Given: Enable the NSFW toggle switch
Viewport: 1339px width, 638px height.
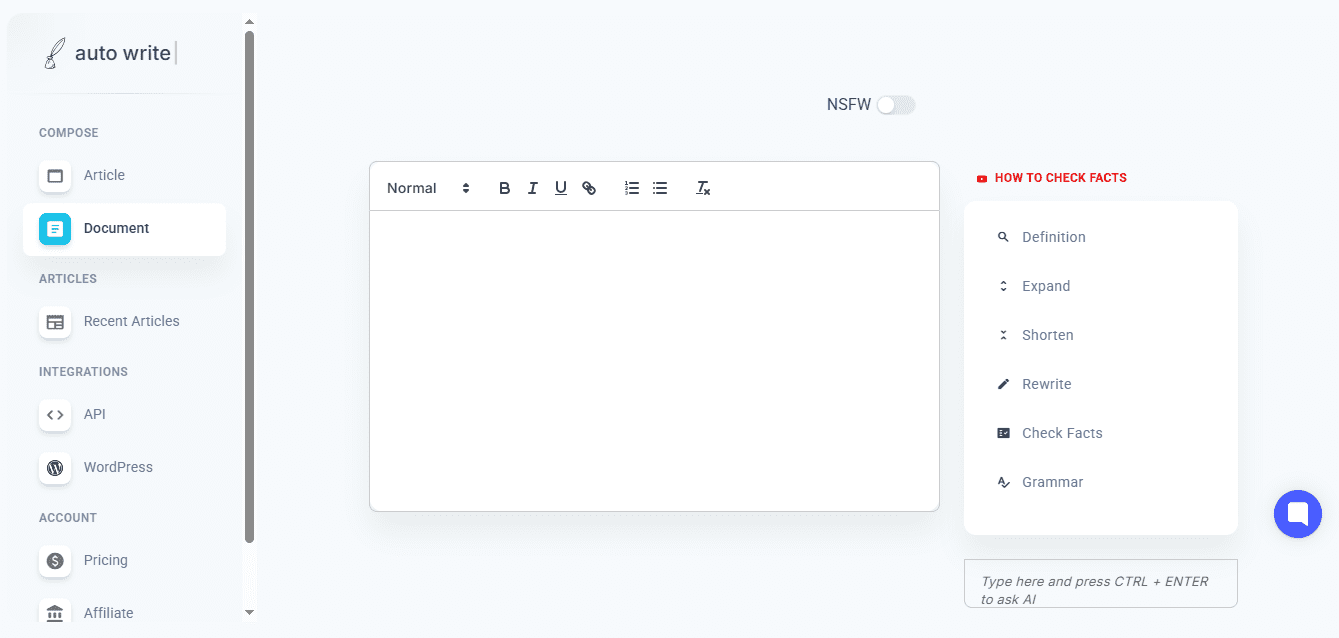Looking at the screenshot, I should (895, 105).
